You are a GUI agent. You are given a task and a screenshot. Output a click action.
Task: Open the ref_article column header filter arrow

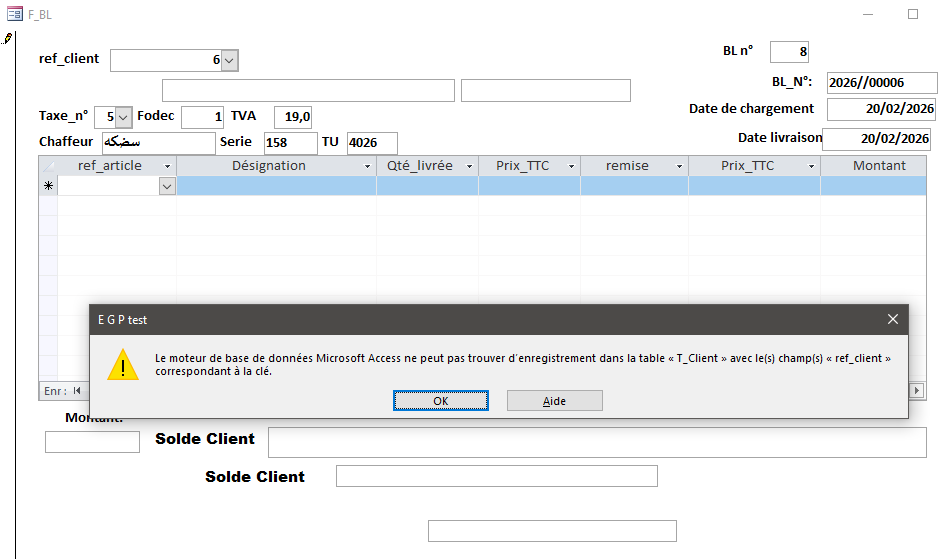tap(167, 166)
